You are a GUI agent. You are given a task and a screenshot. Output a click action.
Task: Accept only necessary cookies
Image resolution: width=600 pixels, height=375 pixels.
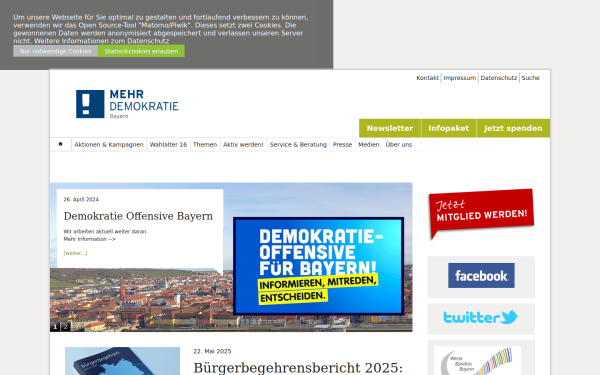tap(55, 51)
